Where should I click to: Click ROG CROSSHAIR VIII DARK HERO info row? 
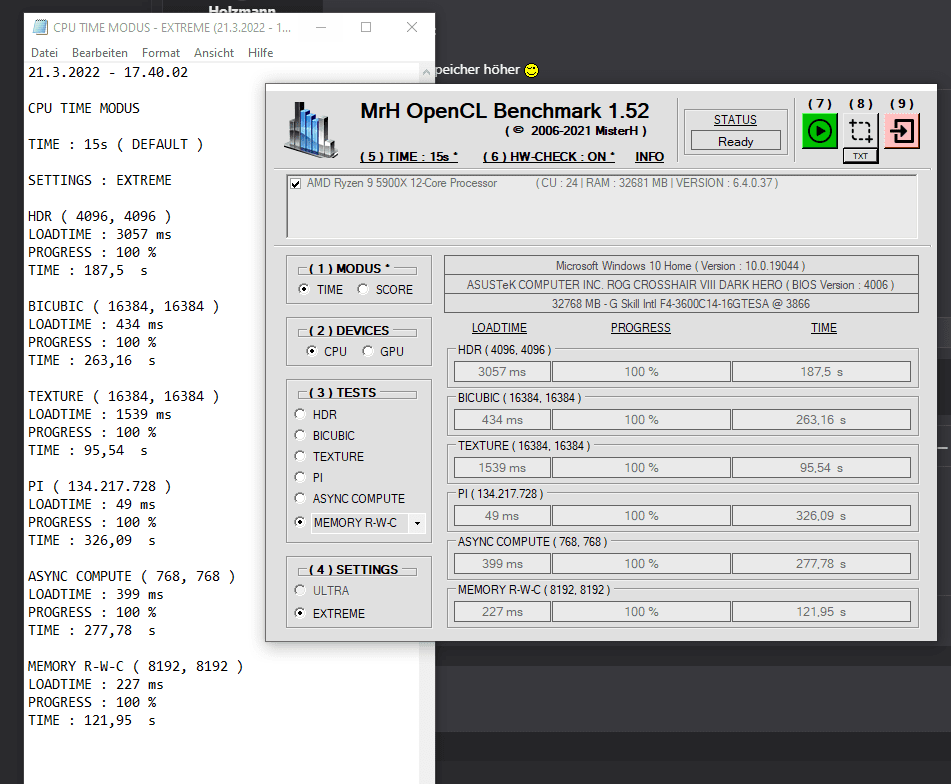point(681,284)
